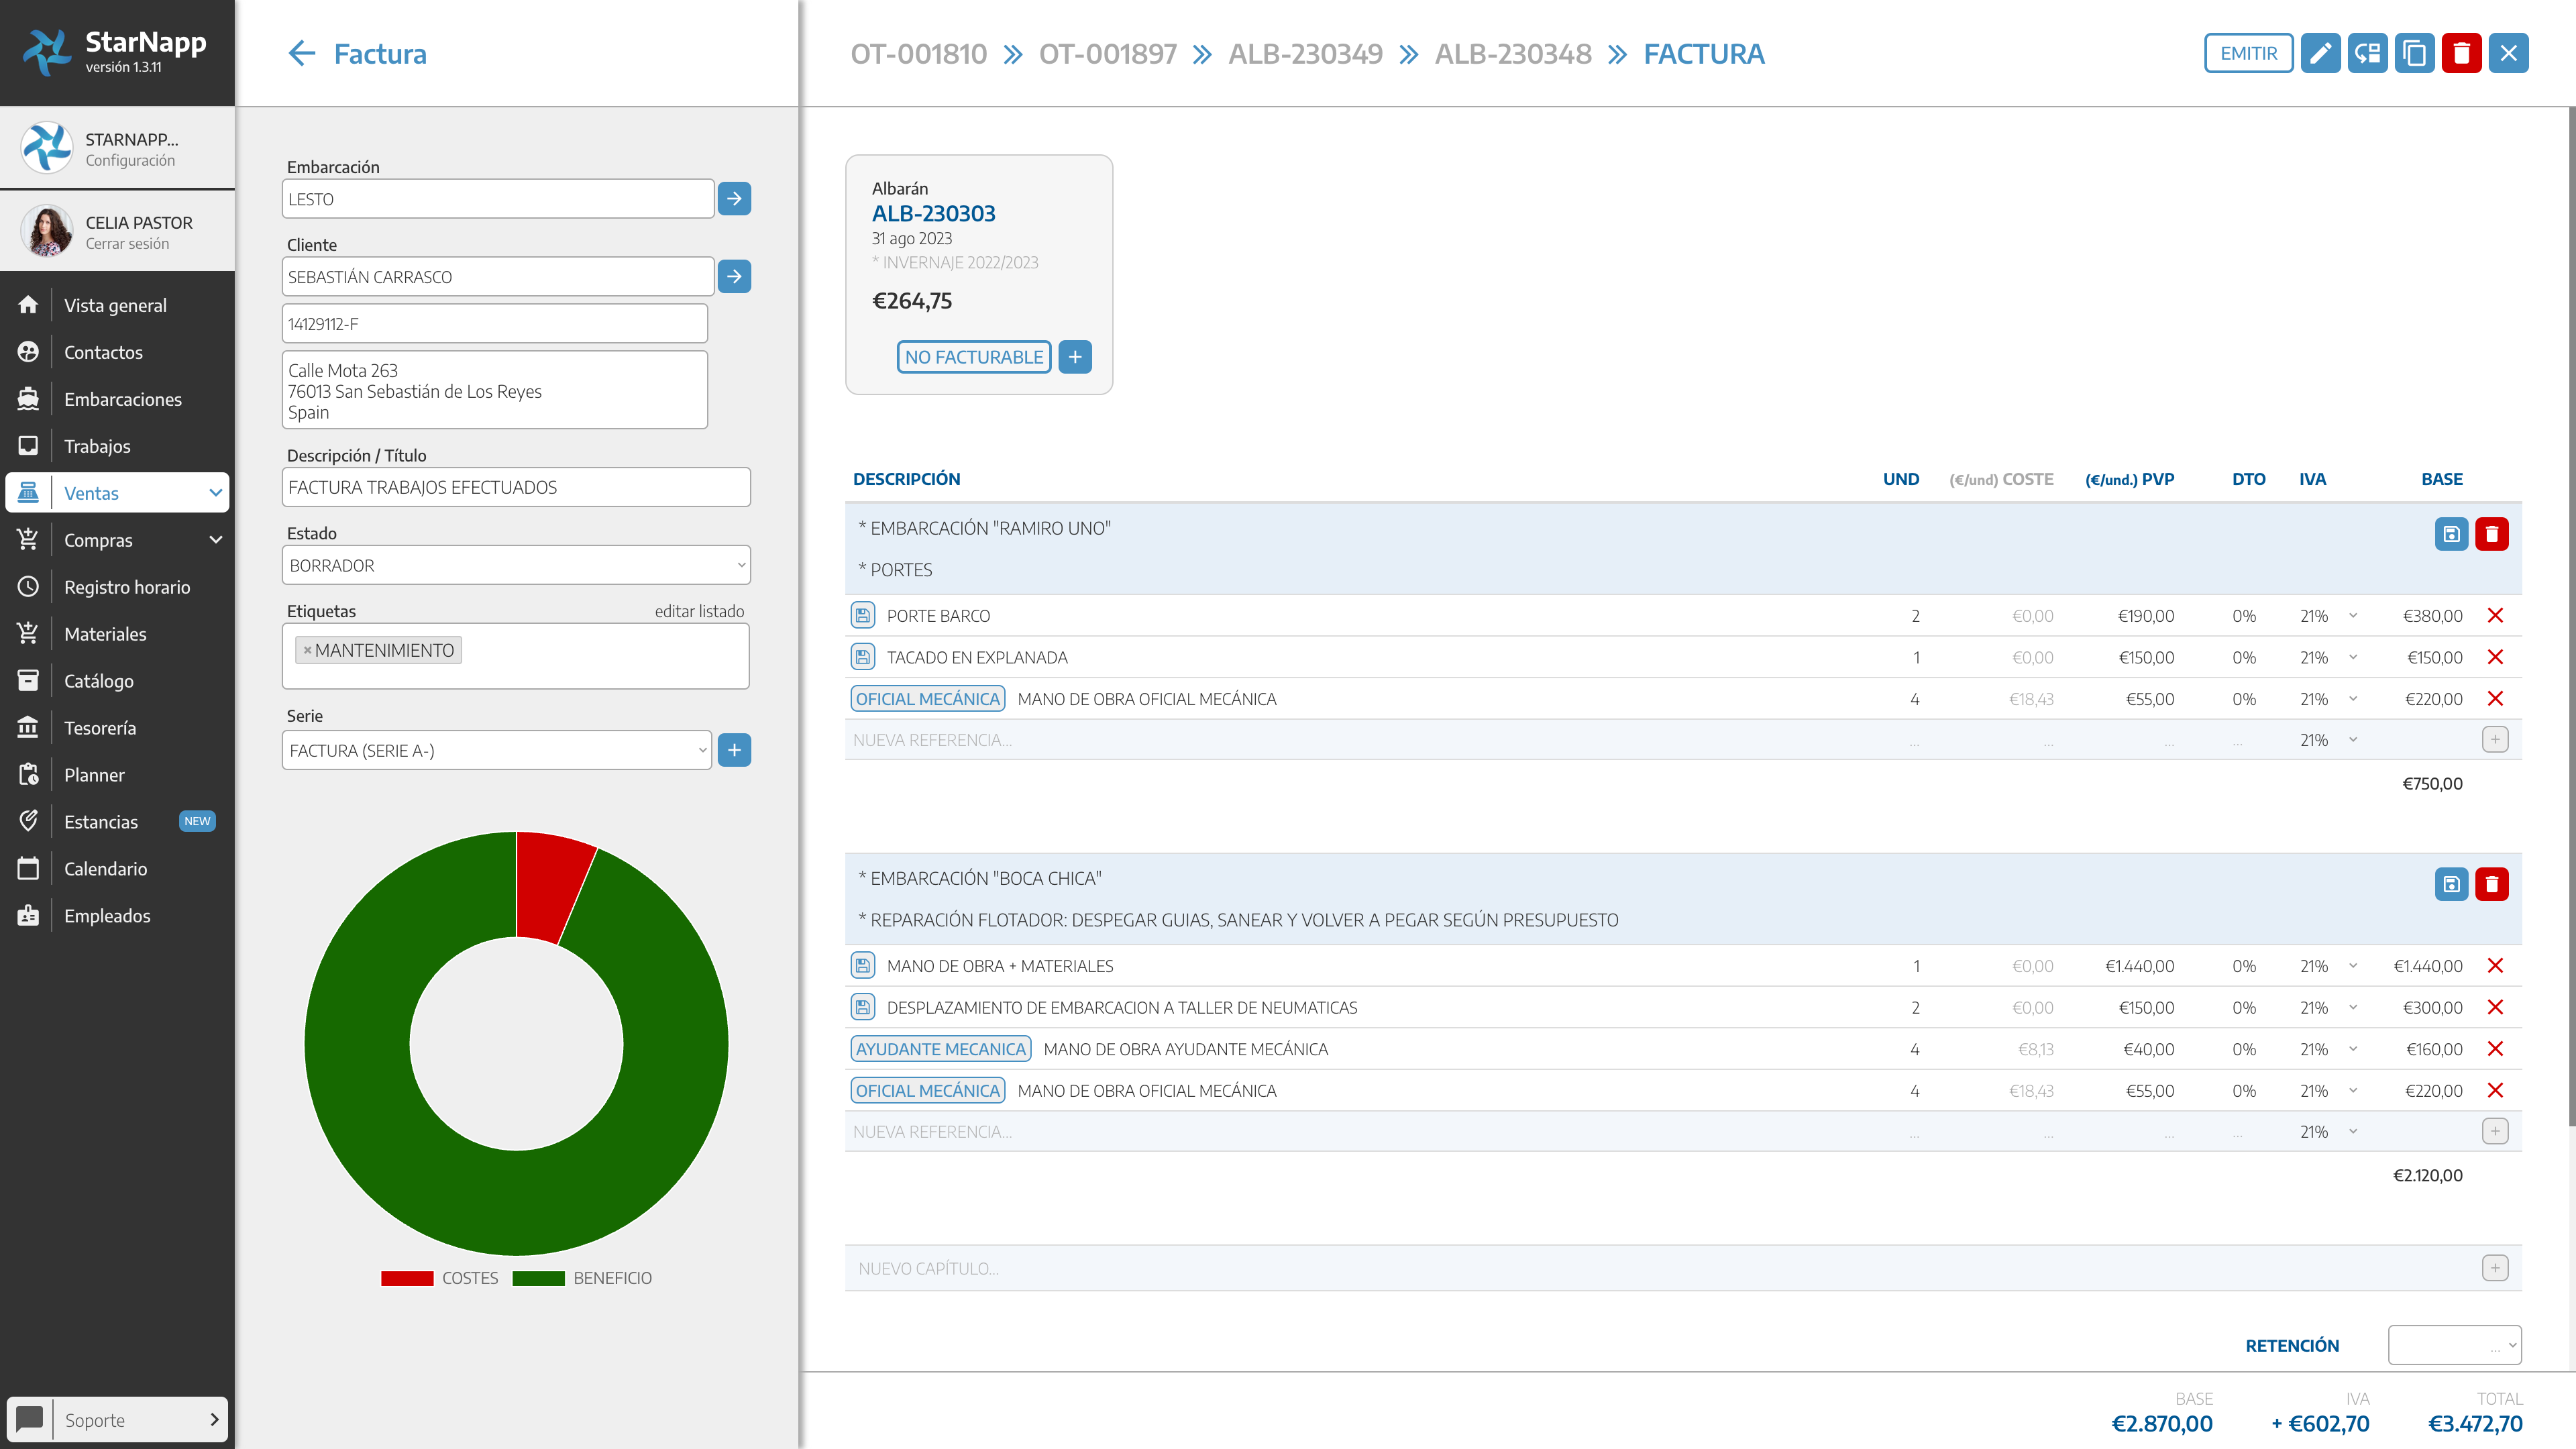Screen dimensions: 2576x1449
Task: Add new series with plus button
Action: pyautogui.click(x=734, y=750)
